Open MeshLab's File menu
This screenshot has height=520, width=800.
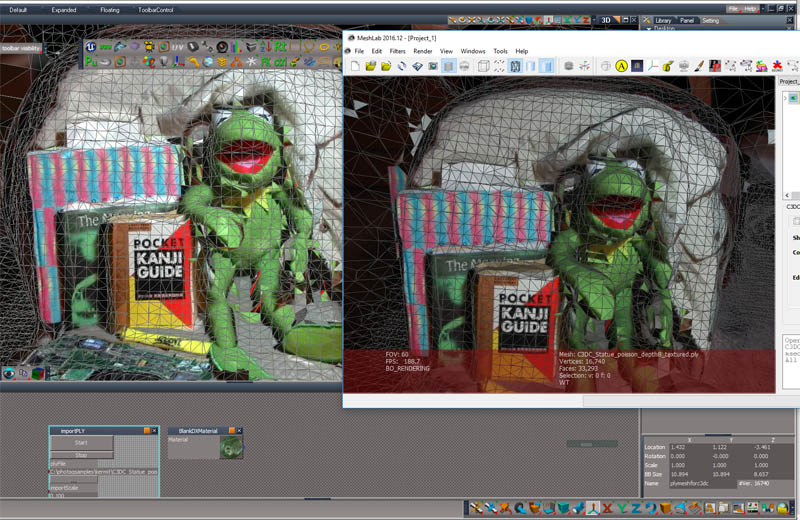tap(359, 51)
